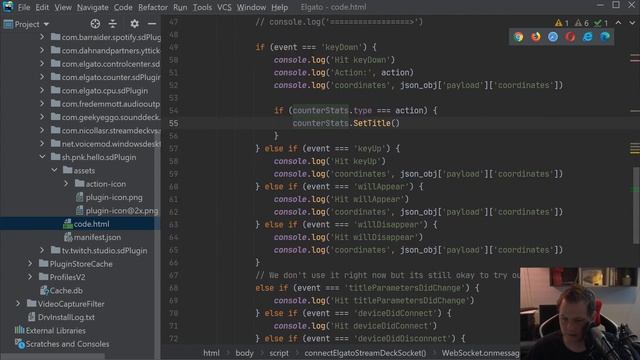Collapse sh.pnk.hello.sdPlugin folder
Screen dimensions: 640x360
[42, 157]
